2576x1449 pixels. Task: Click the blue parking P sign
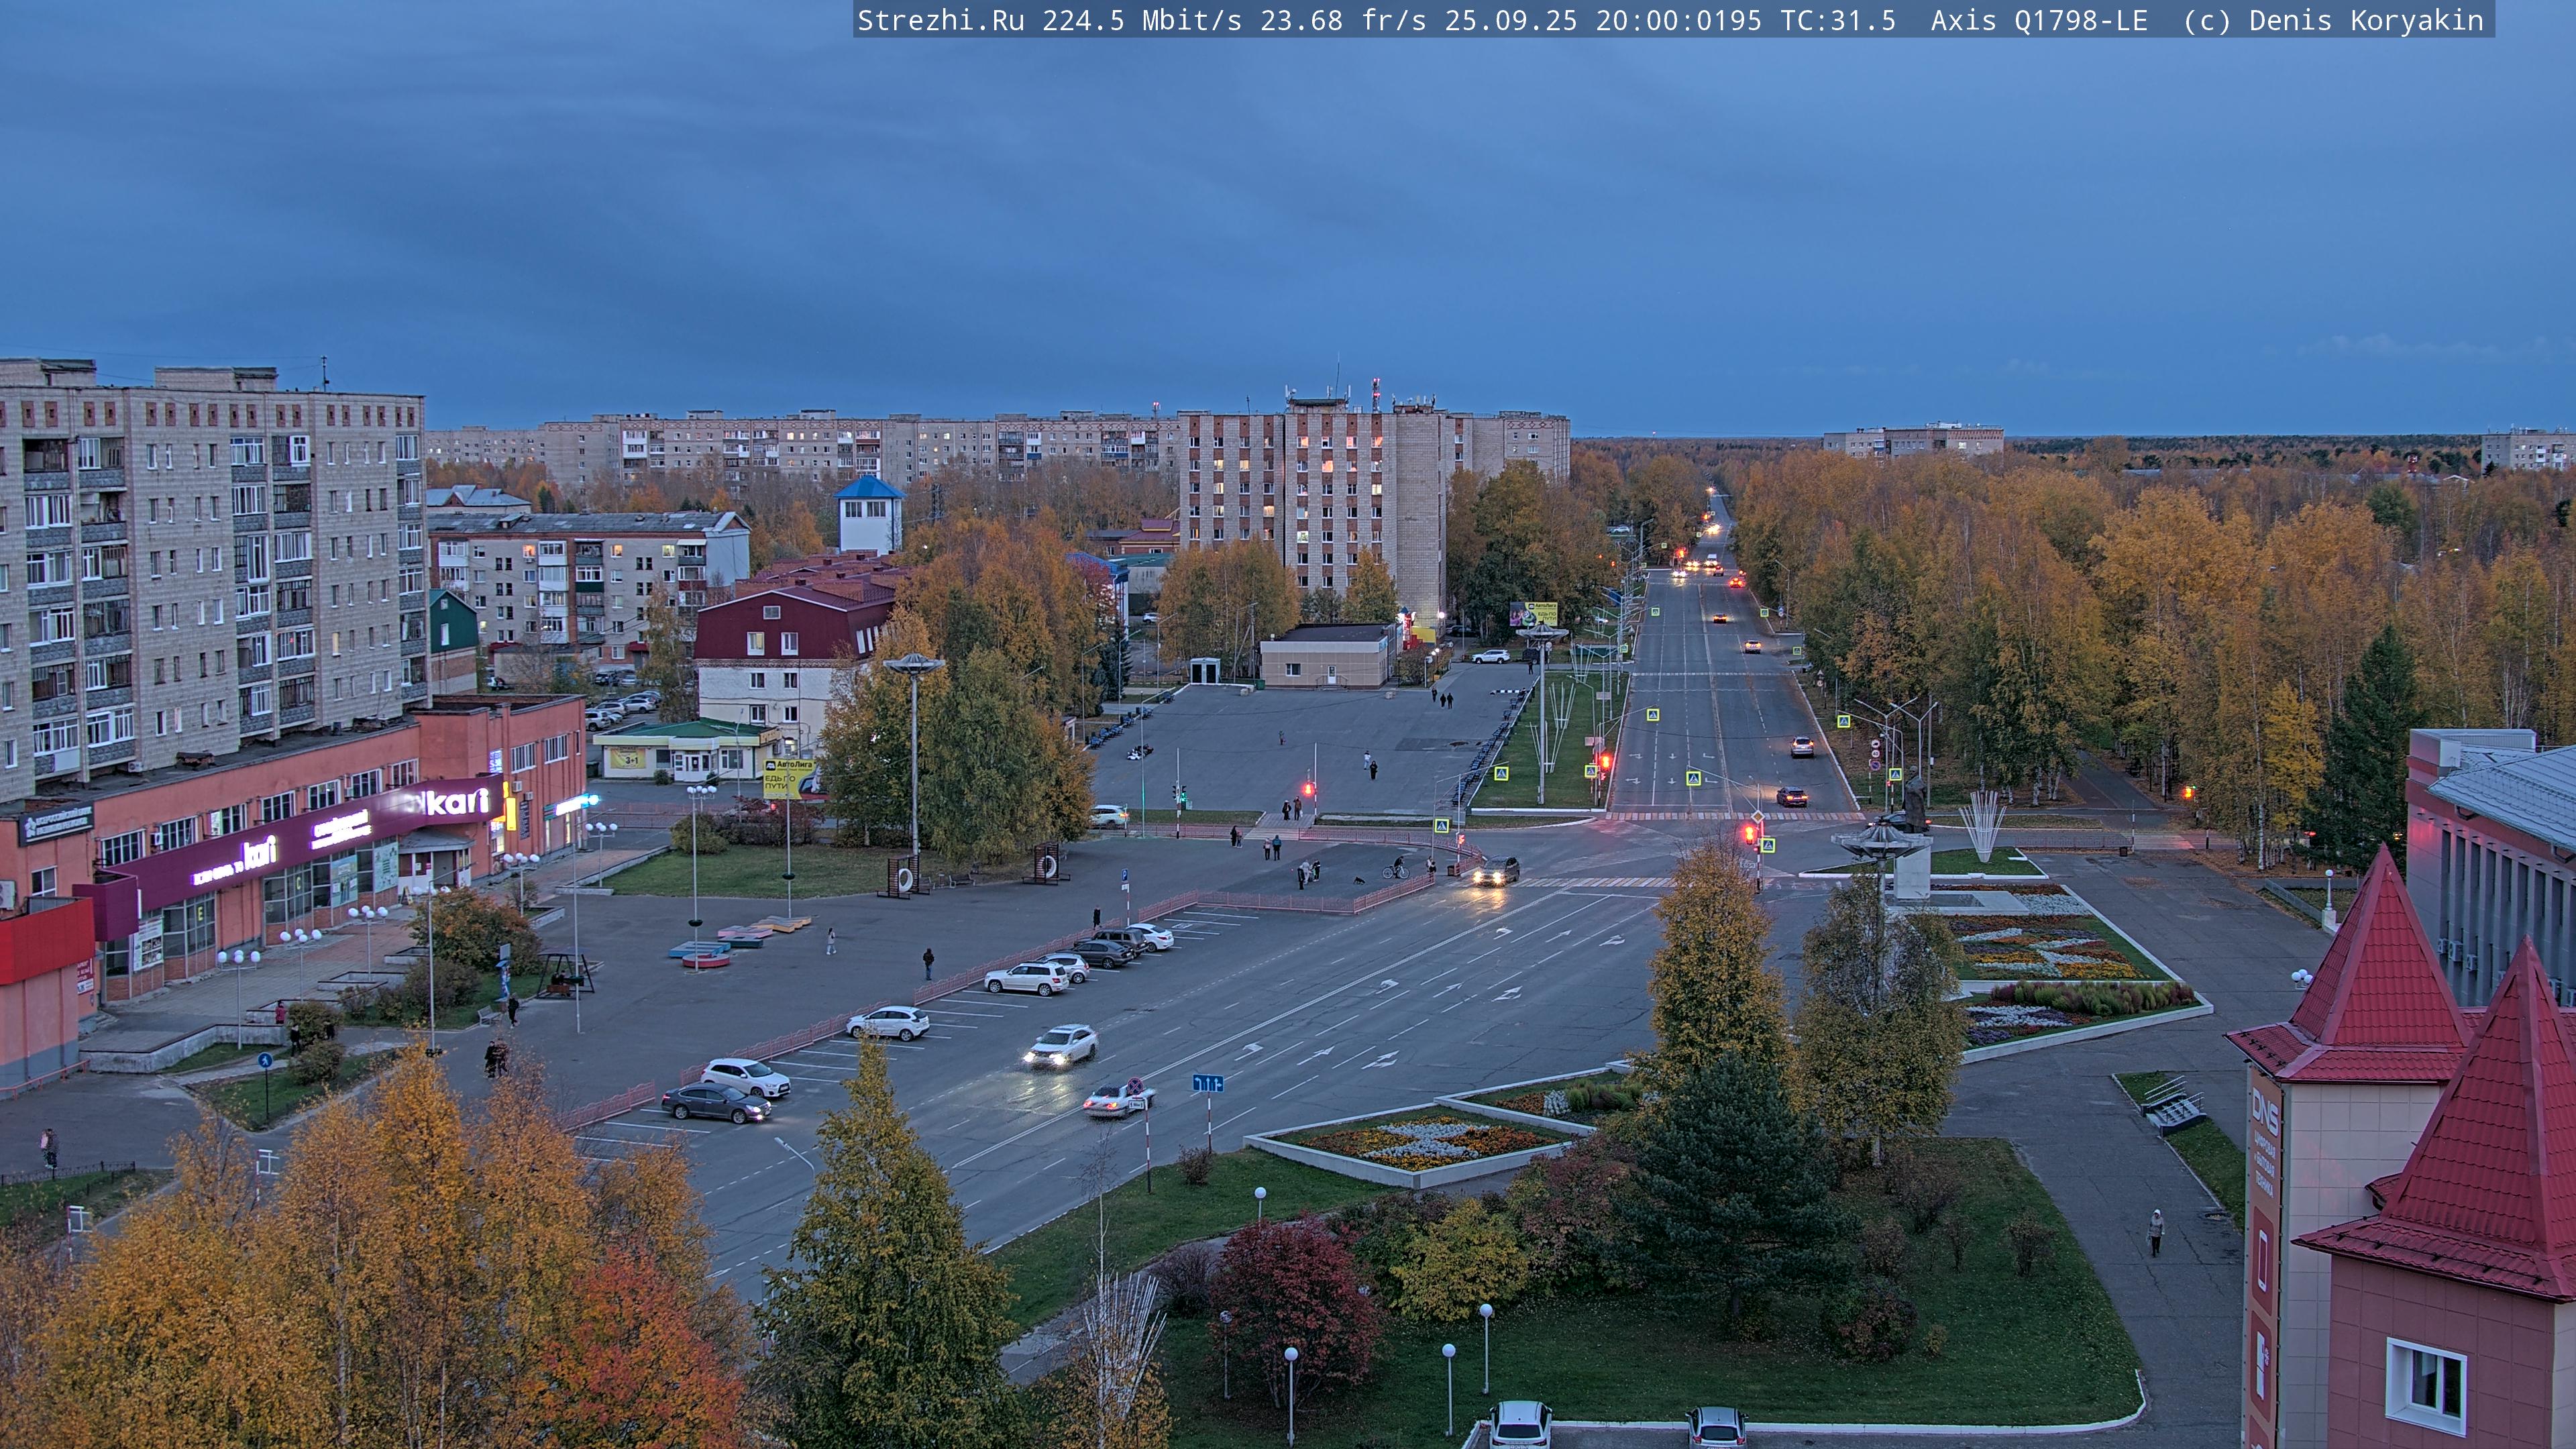(1124, 875)
